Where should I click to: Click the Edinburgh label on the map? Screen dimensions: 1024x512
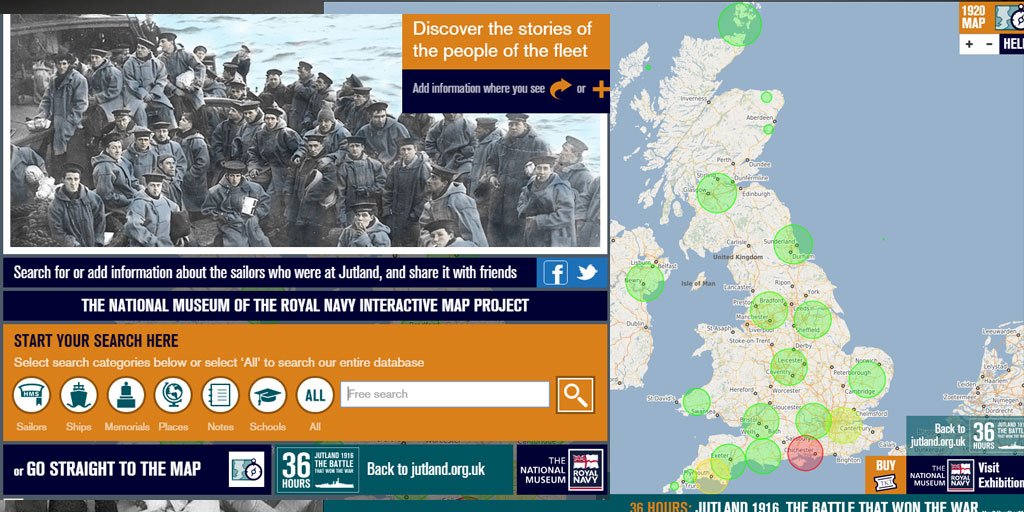click(x=758, y=193)
